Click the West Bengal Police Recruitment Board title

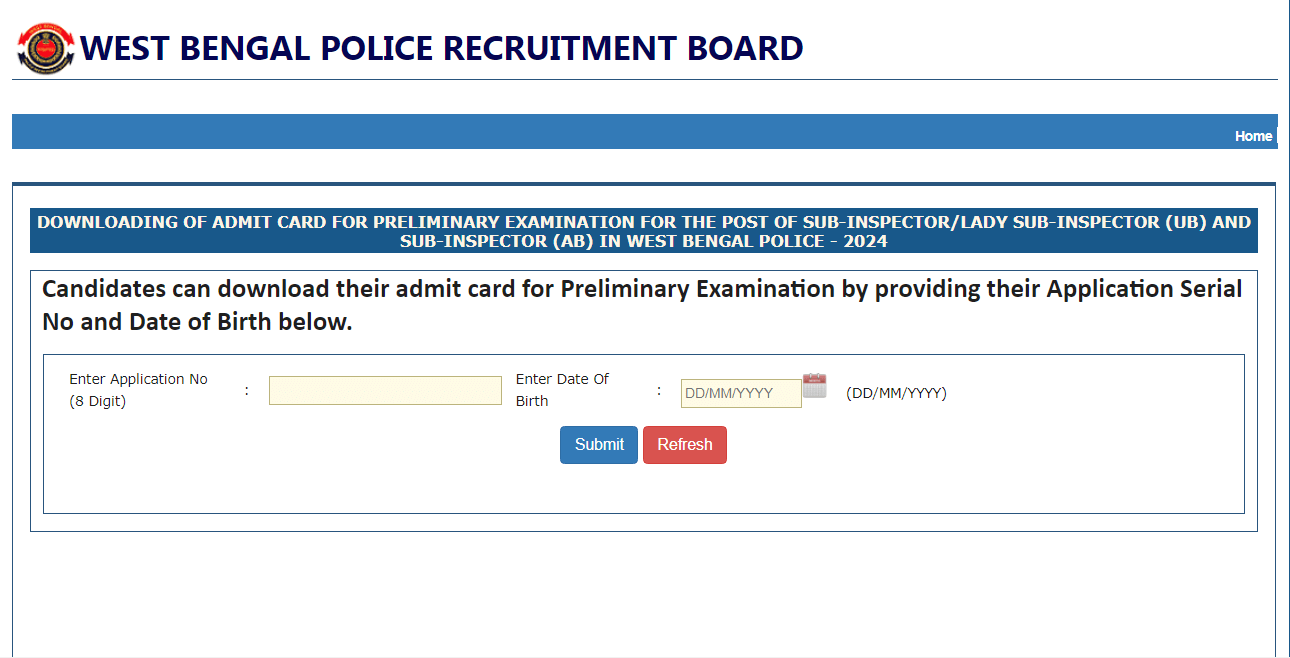point(441,48)
